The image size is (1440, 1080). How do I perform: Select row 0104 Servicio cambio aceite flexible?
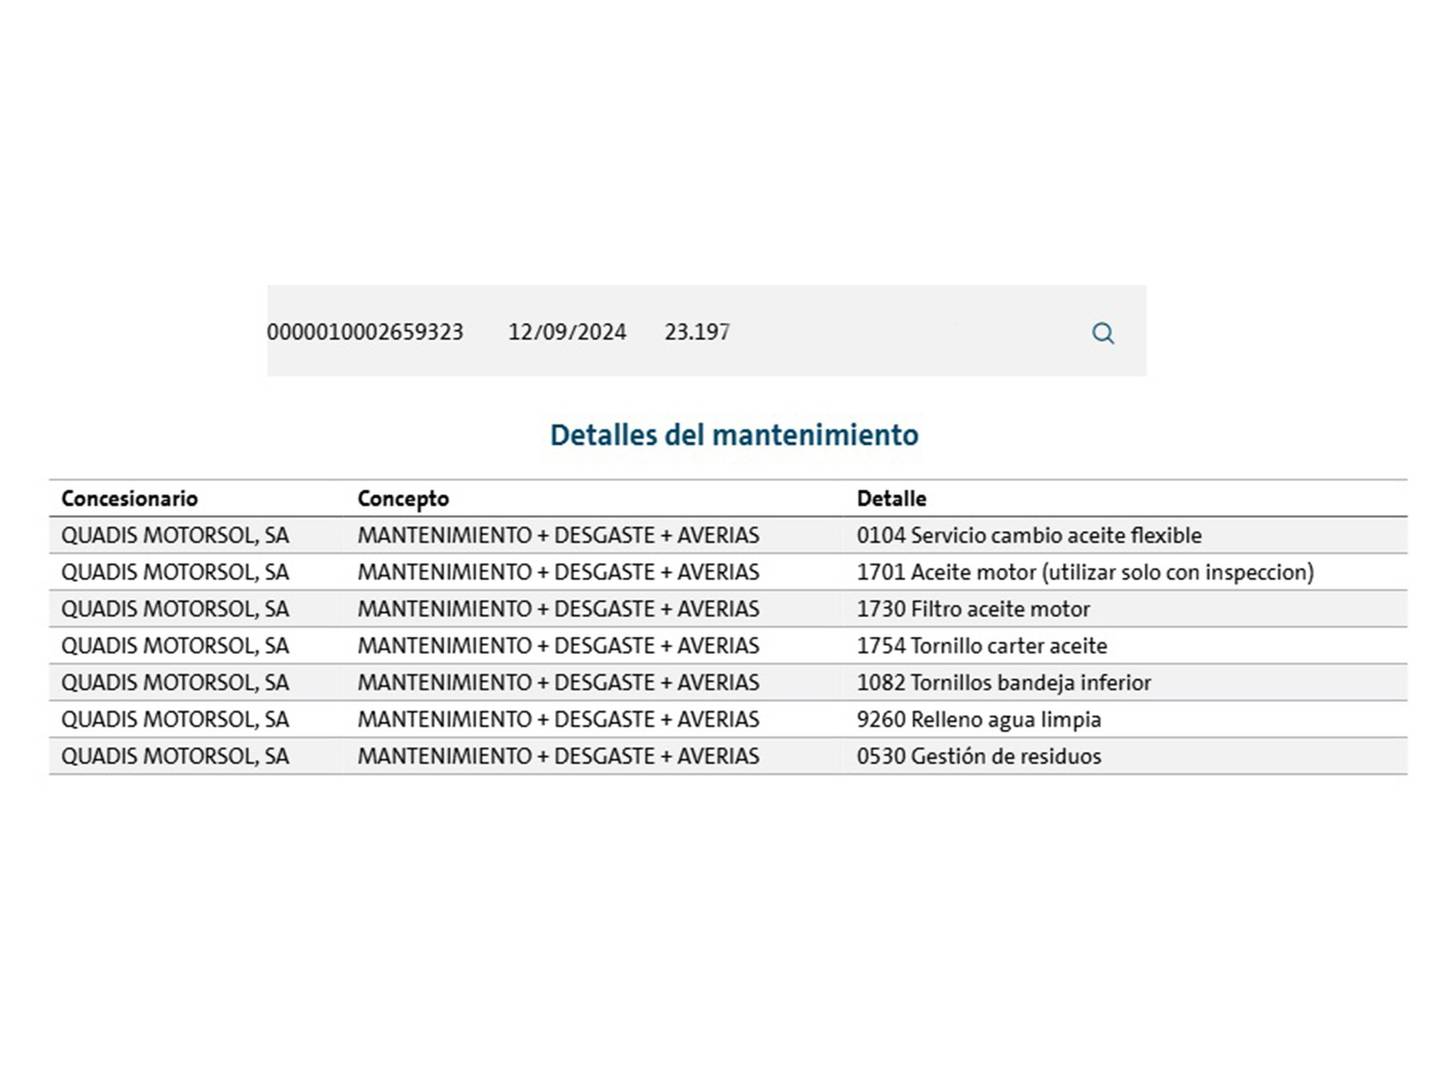click(728, 535)
